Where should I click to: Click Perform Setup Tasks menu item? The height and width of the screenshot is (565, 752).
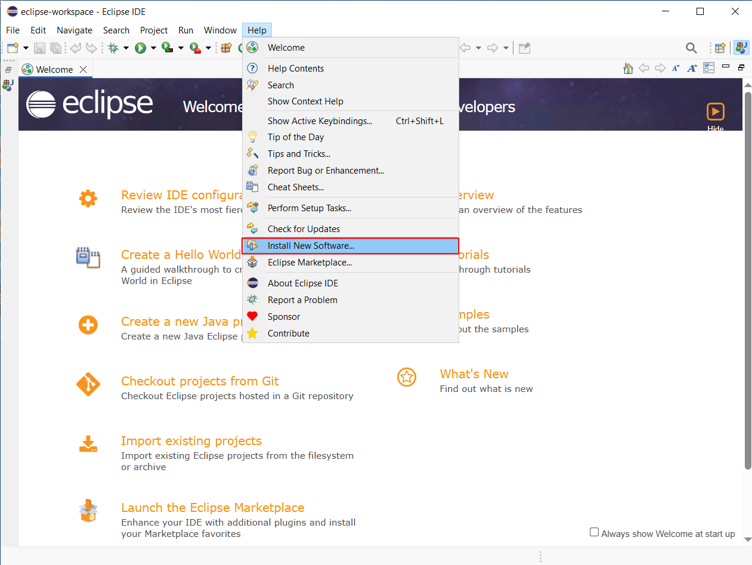point(351,208)
